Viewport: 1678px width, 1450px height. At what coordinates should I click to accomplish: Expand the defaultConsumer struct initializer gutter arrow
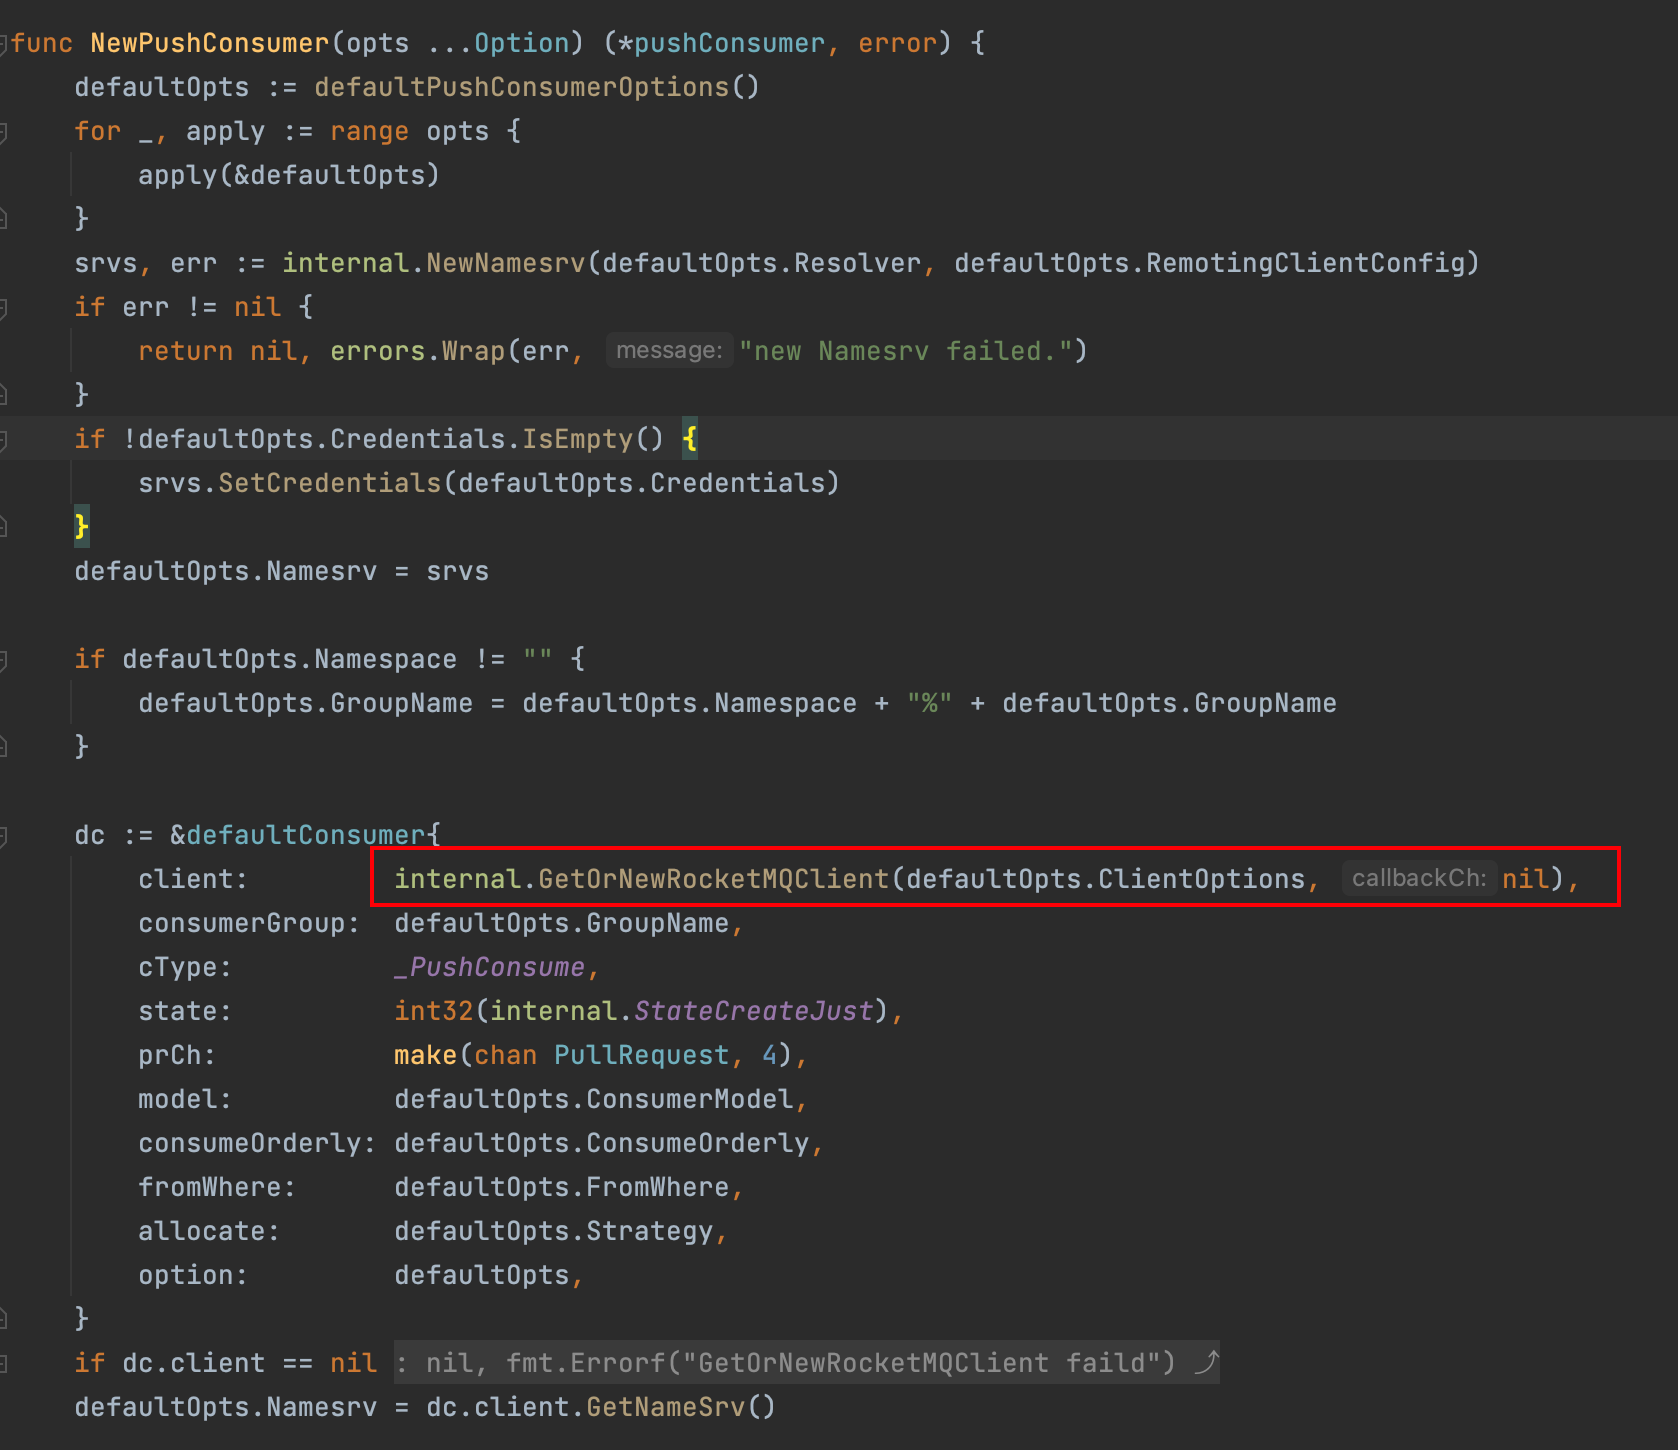[7, 834]
